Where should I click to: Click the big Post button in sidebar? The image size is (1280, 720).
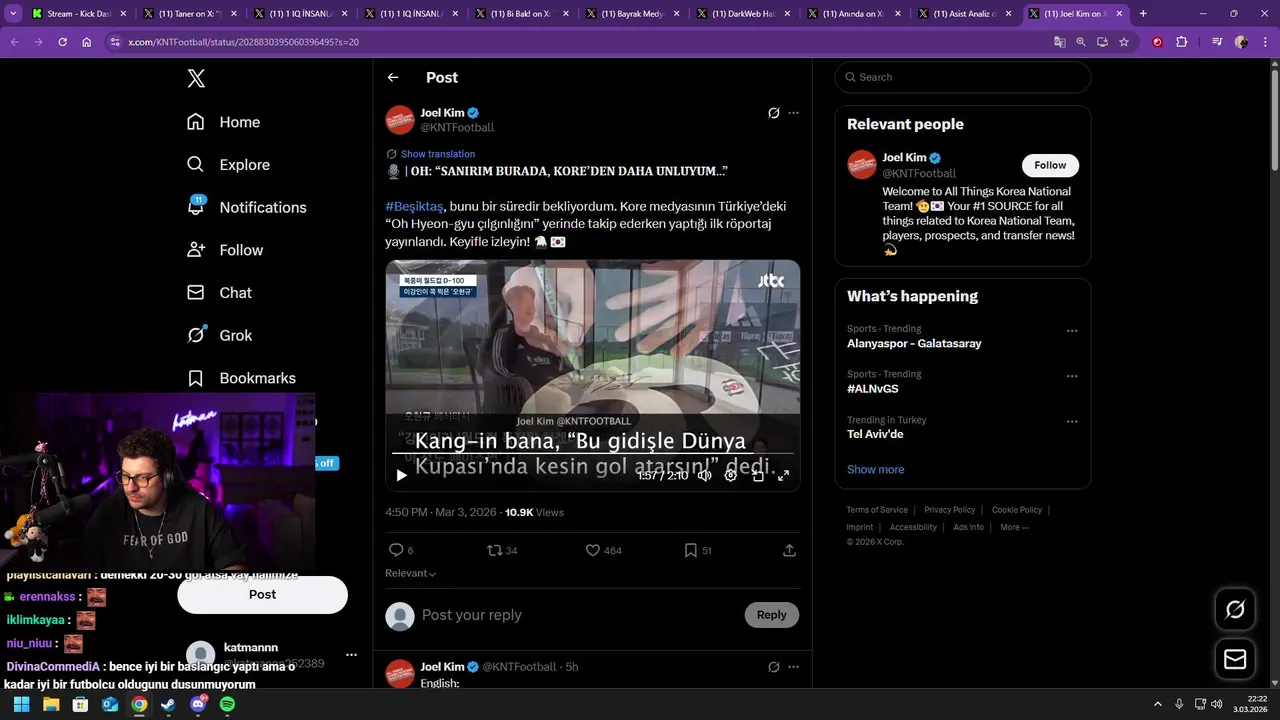coord(262,594)
